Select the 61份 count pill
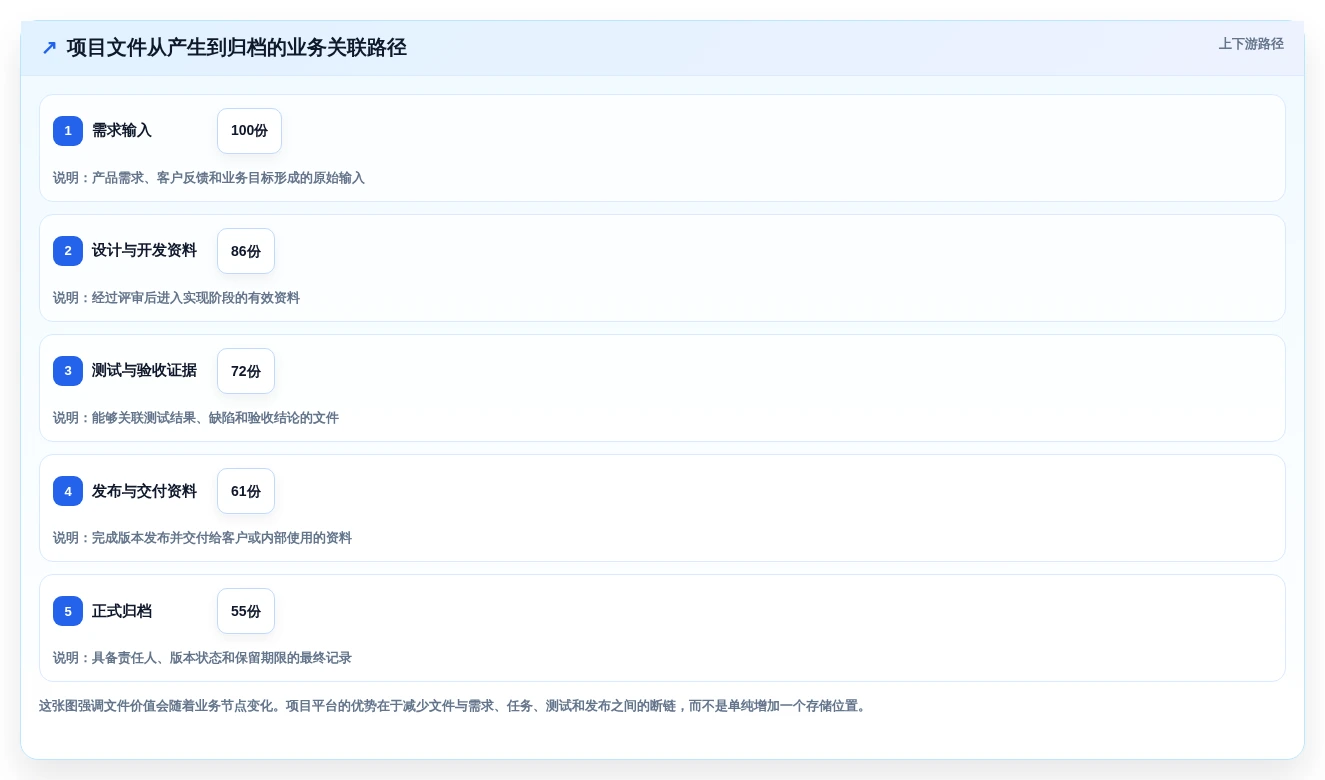This screenshot has width=1325, height=780. [x=246, y=491]
